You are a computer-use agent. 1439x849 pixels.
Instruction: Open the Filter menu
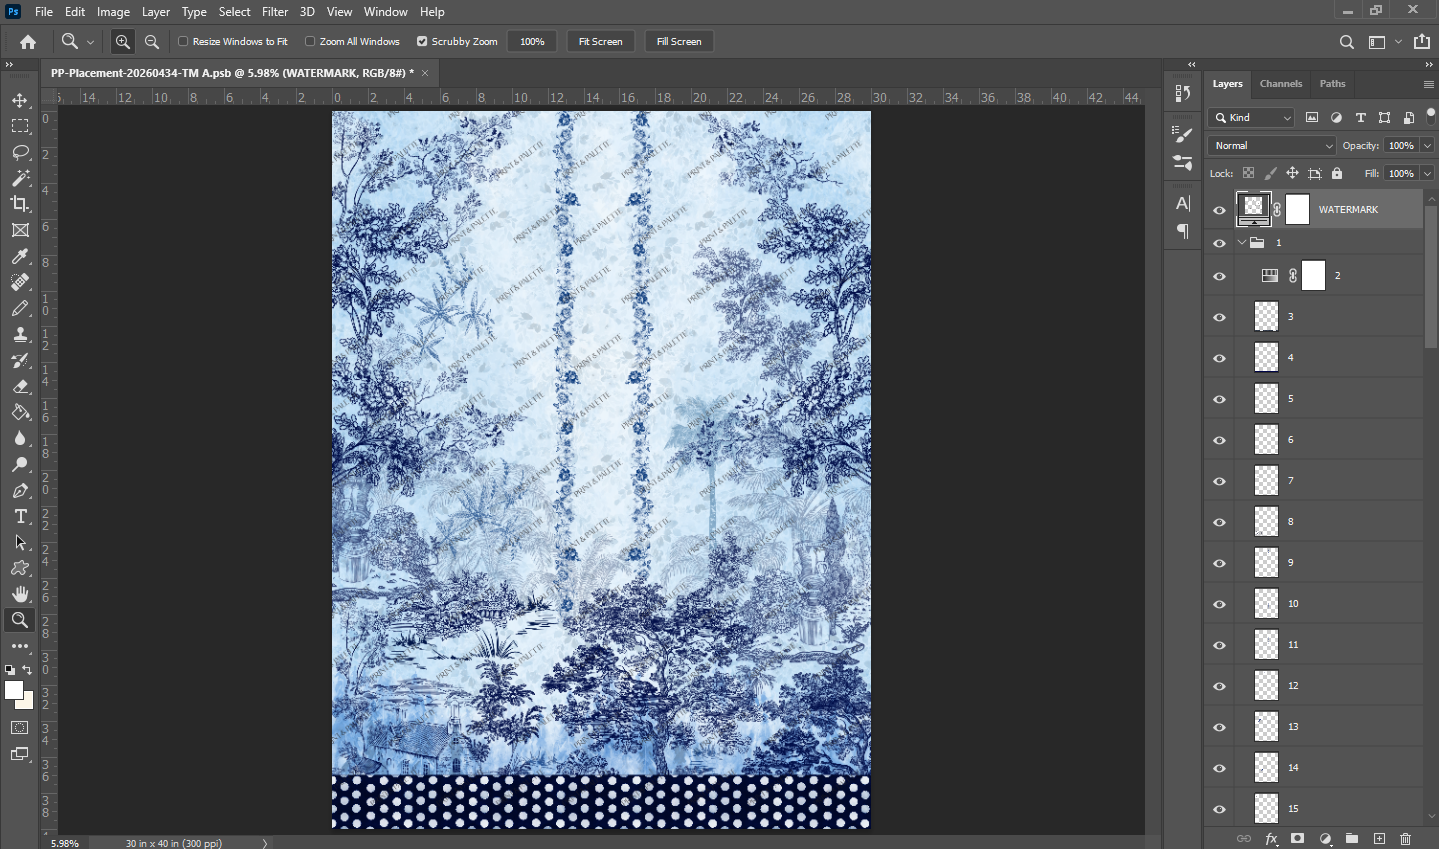coord(275,12)
